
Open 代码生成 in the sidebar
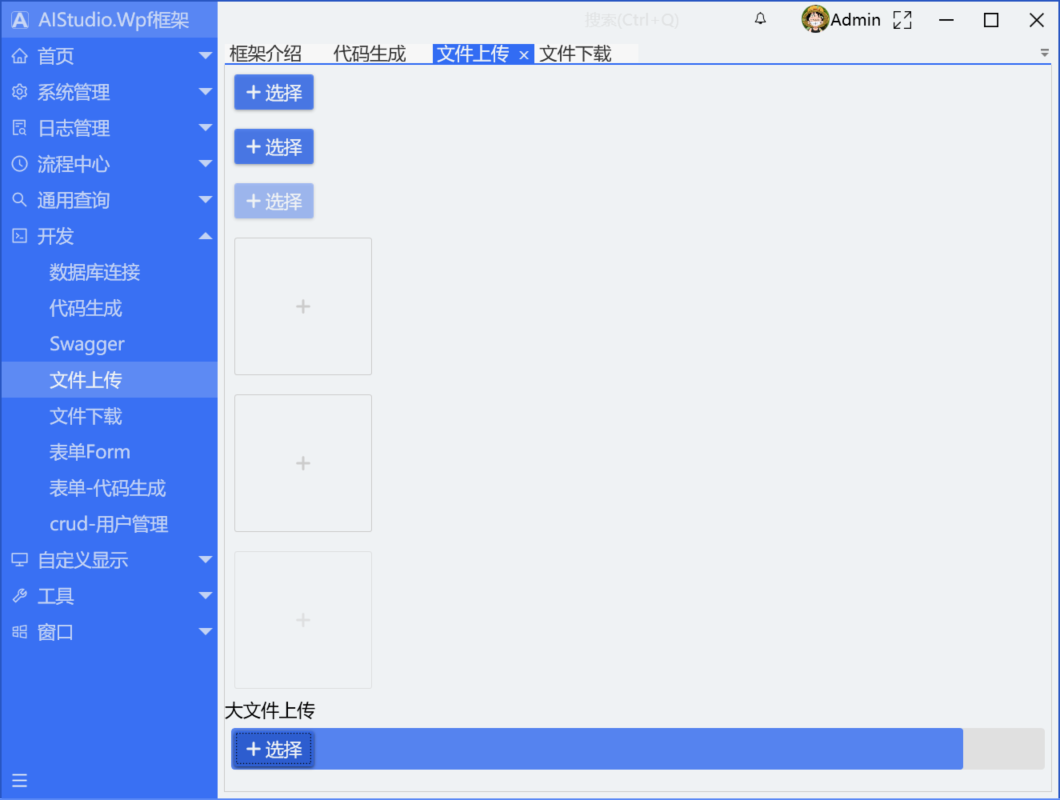tap(85, 308)
